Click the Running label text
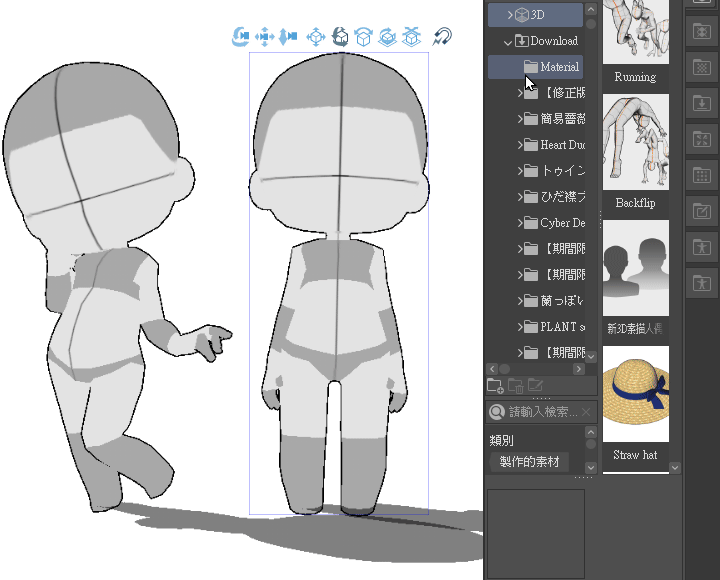 tap(636, 77)
